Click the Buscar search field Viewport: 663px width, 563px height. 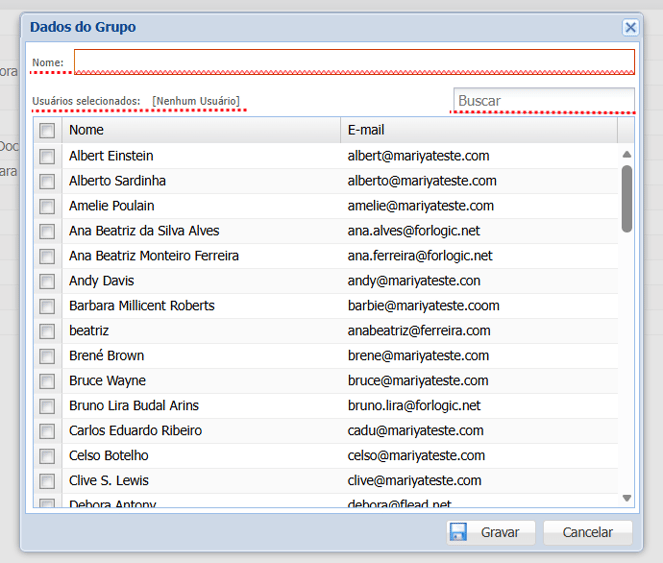[543, 101]
